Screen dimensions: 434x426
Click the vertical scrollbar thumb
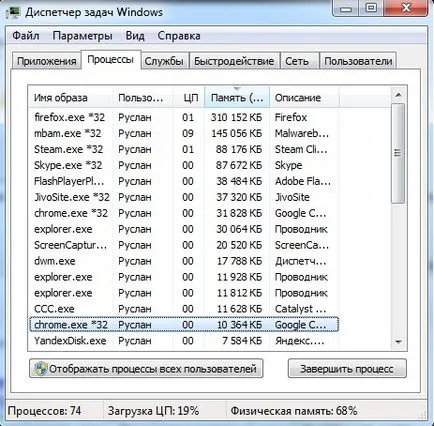[x=398, y=153]
